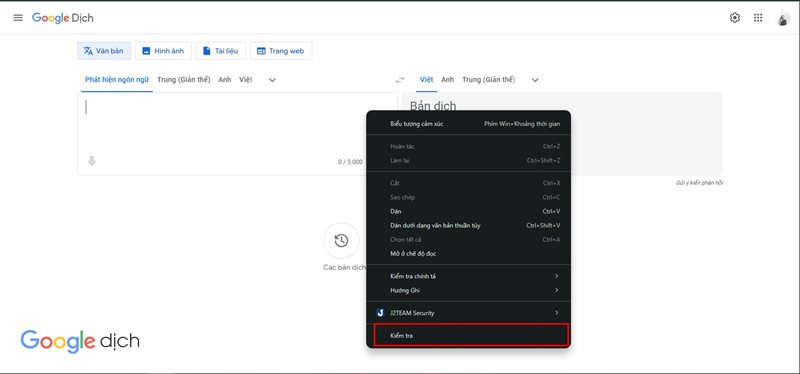Choose Trung (Giản thể) source language
This screenshot has height=374, width=800.
184,80
